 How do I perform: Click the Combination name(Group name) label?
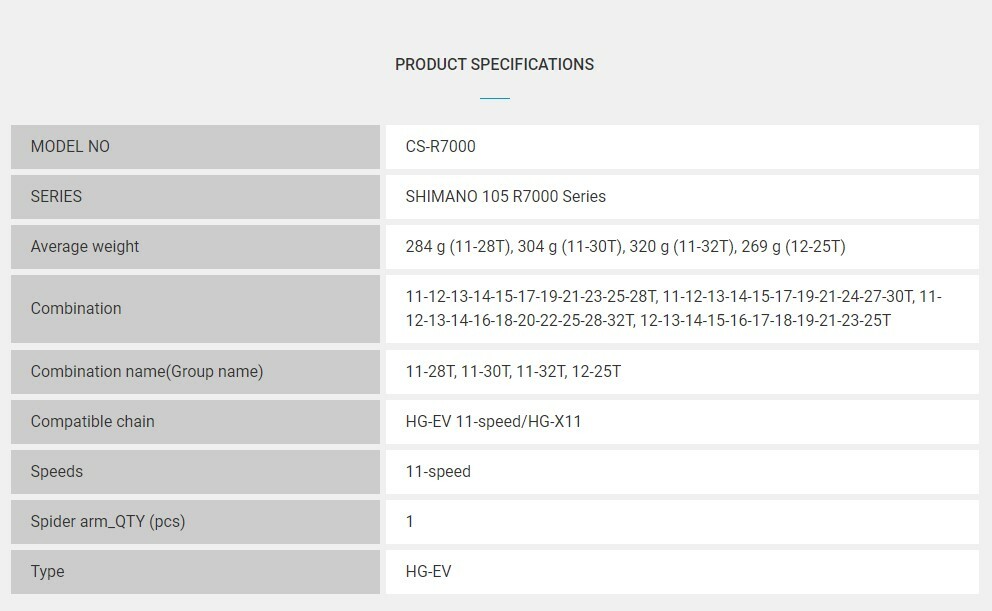147,372
